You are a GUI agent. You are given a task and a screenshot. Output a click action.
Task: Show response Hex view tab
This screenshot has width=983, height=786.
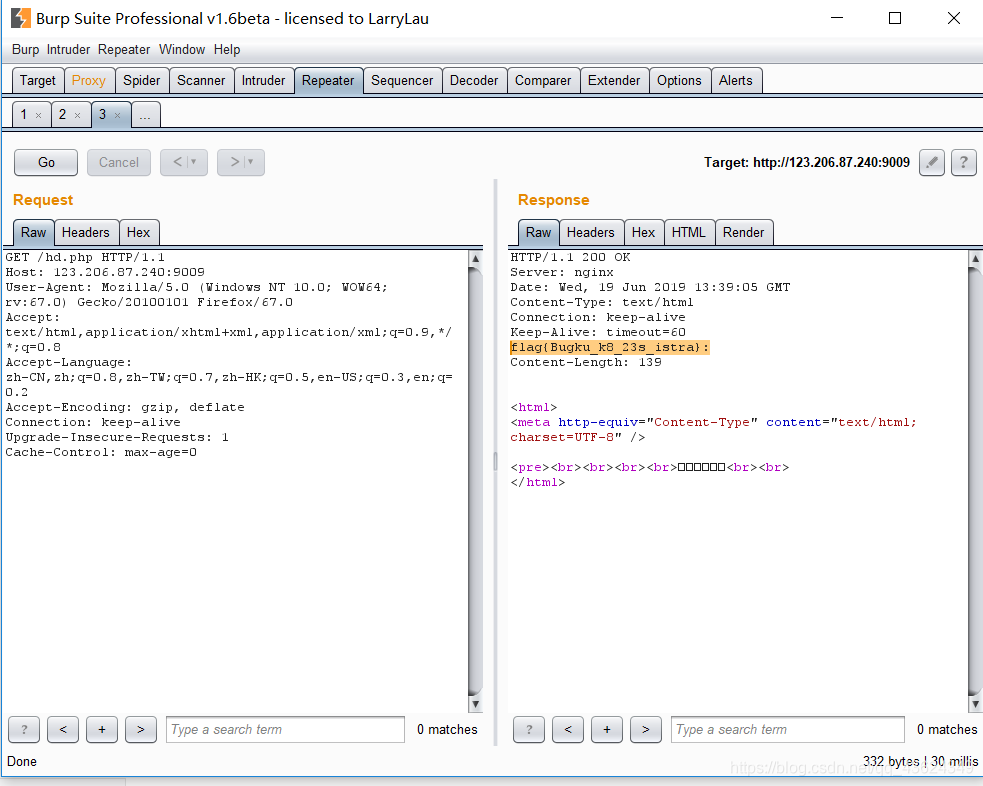643,233
